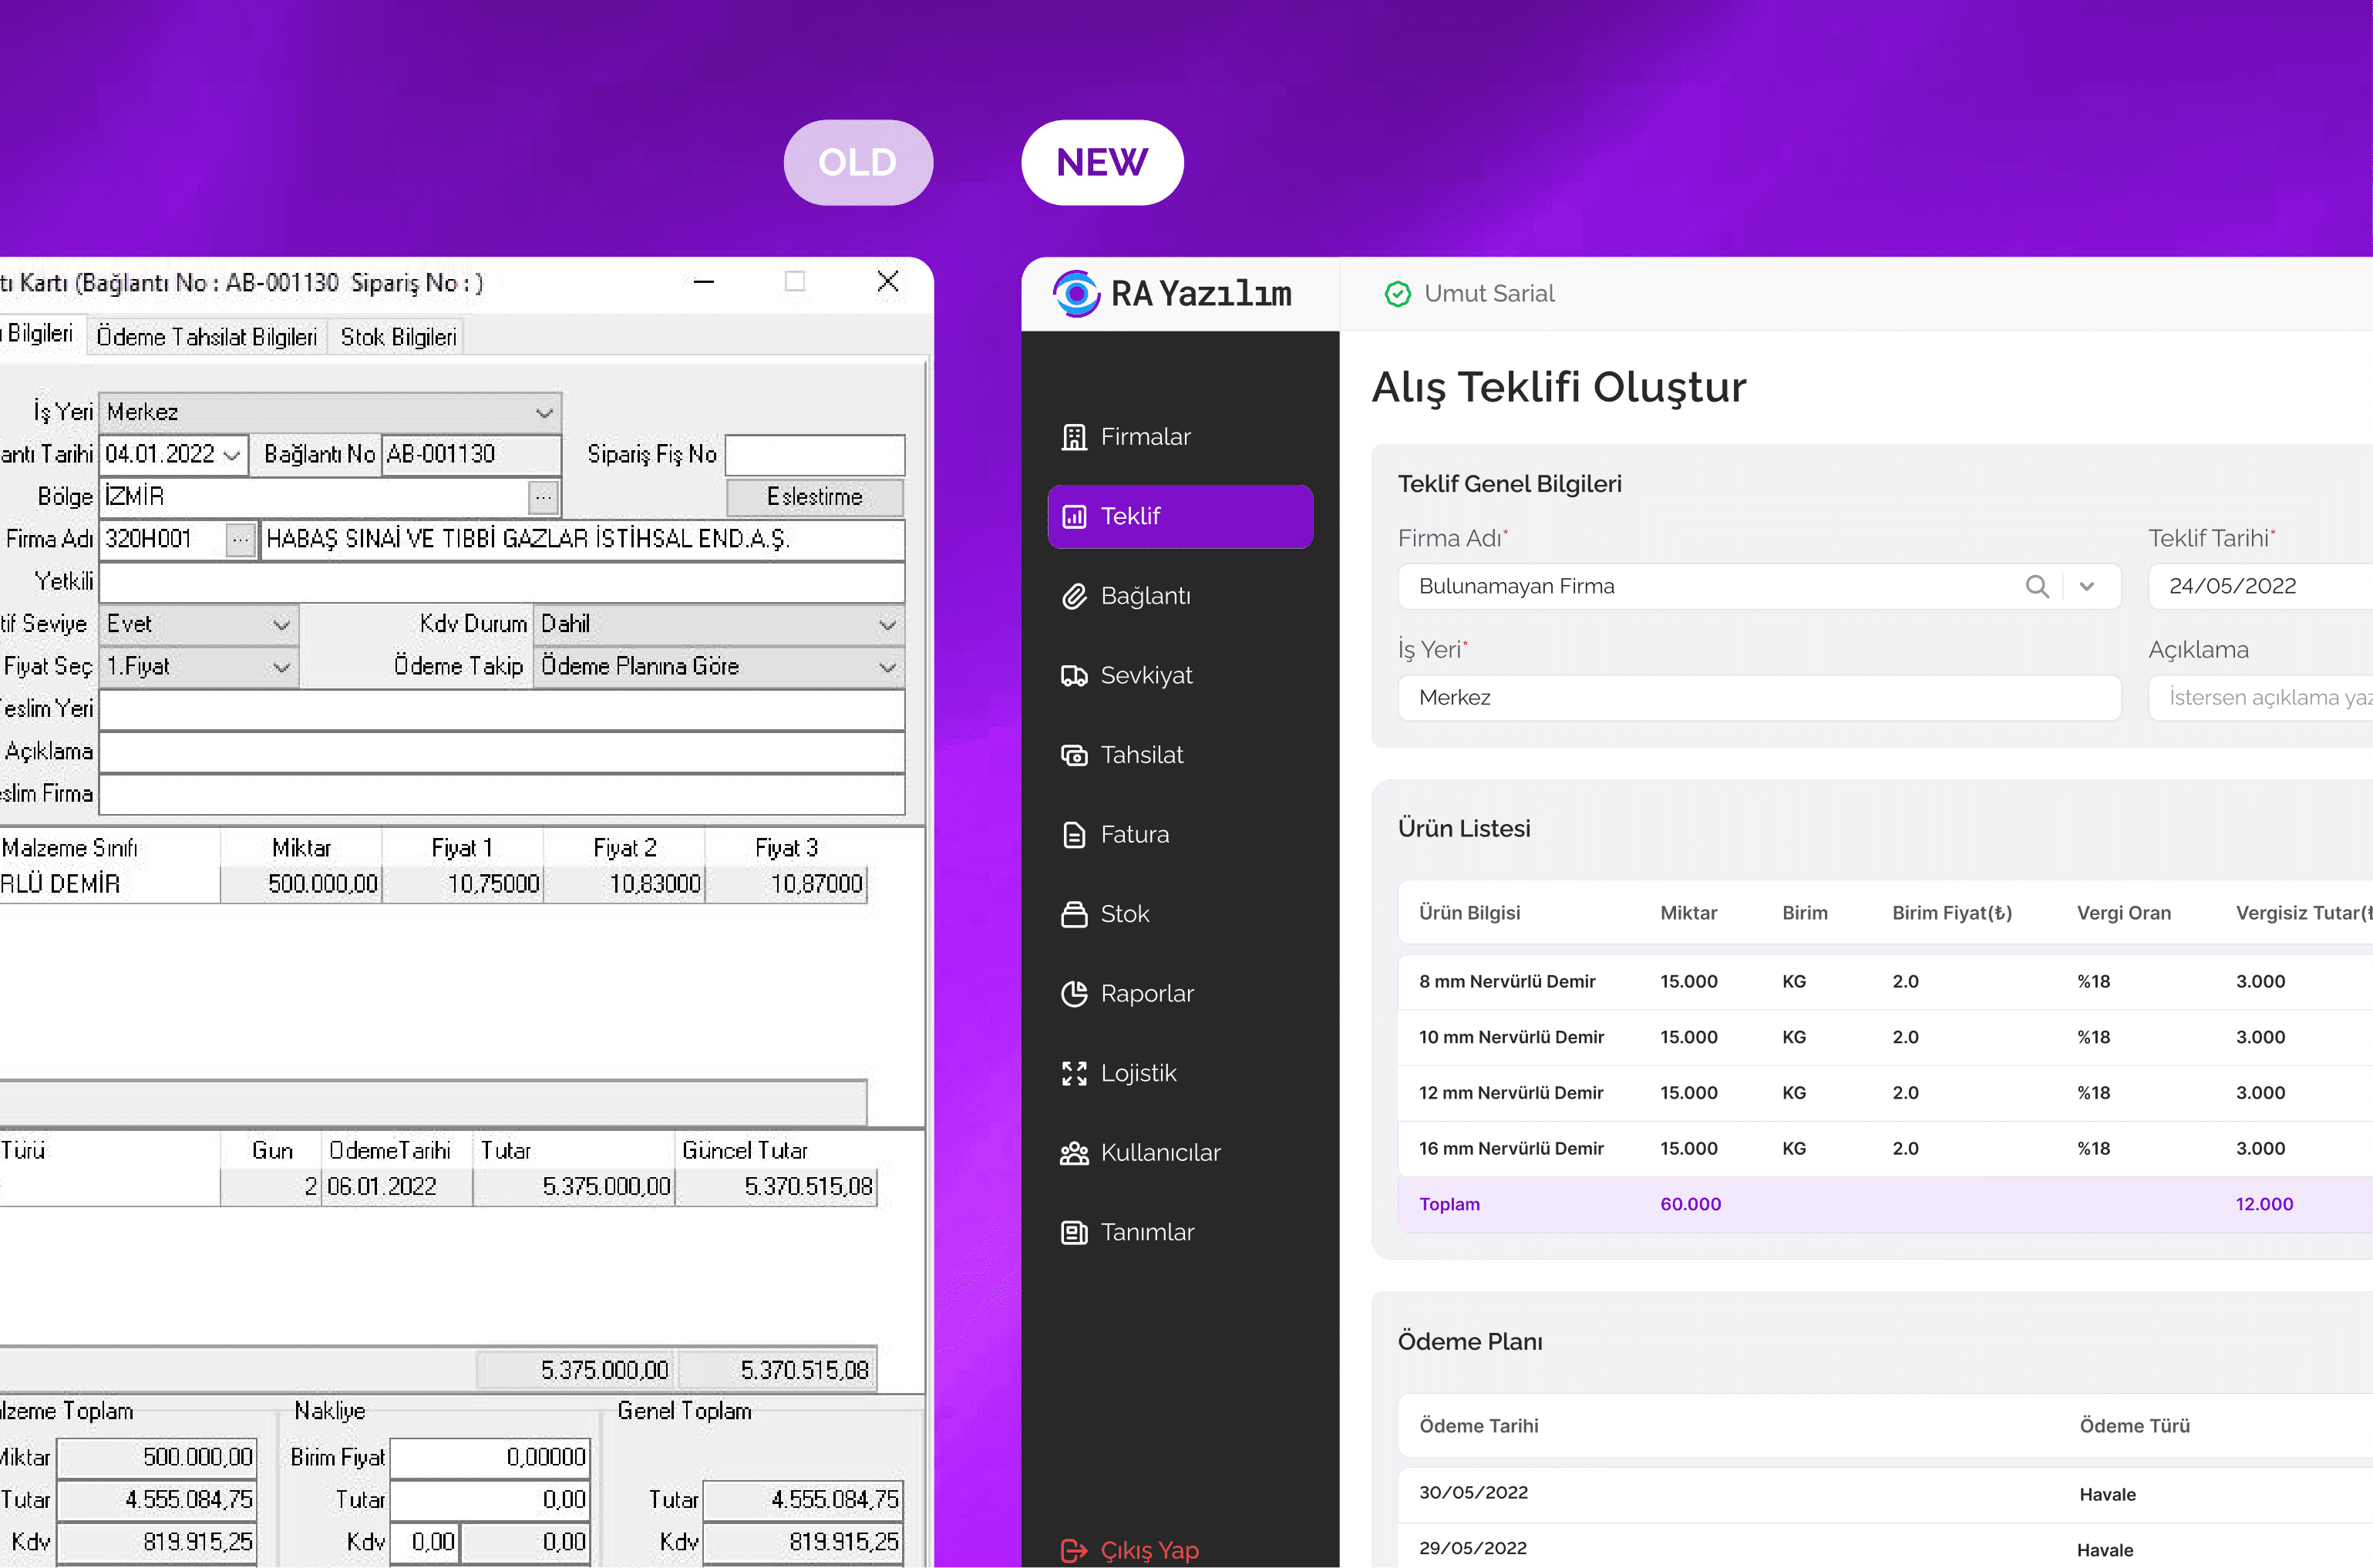Viewport: 2373px width, 1568px height.
Task: Open Firmalar from the sidebar icon
Action: pyautogui.click(x=1074, y=437)
